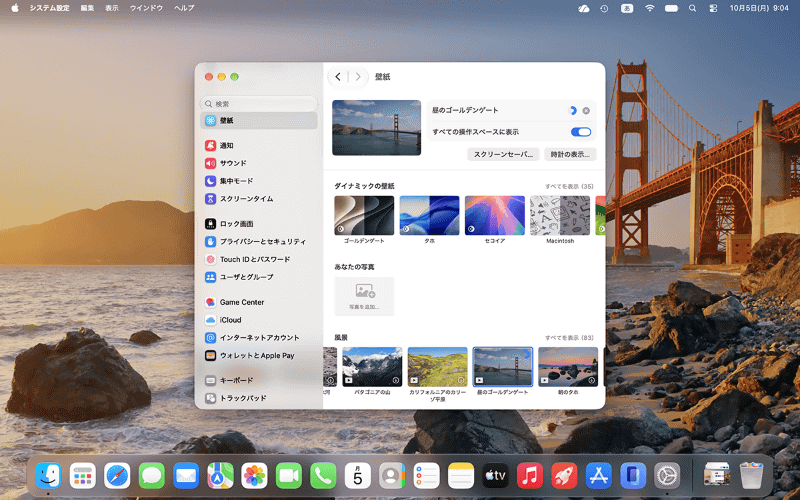Click すべてを表示 (35) for dynamic wallpapers

coord(569,186)
